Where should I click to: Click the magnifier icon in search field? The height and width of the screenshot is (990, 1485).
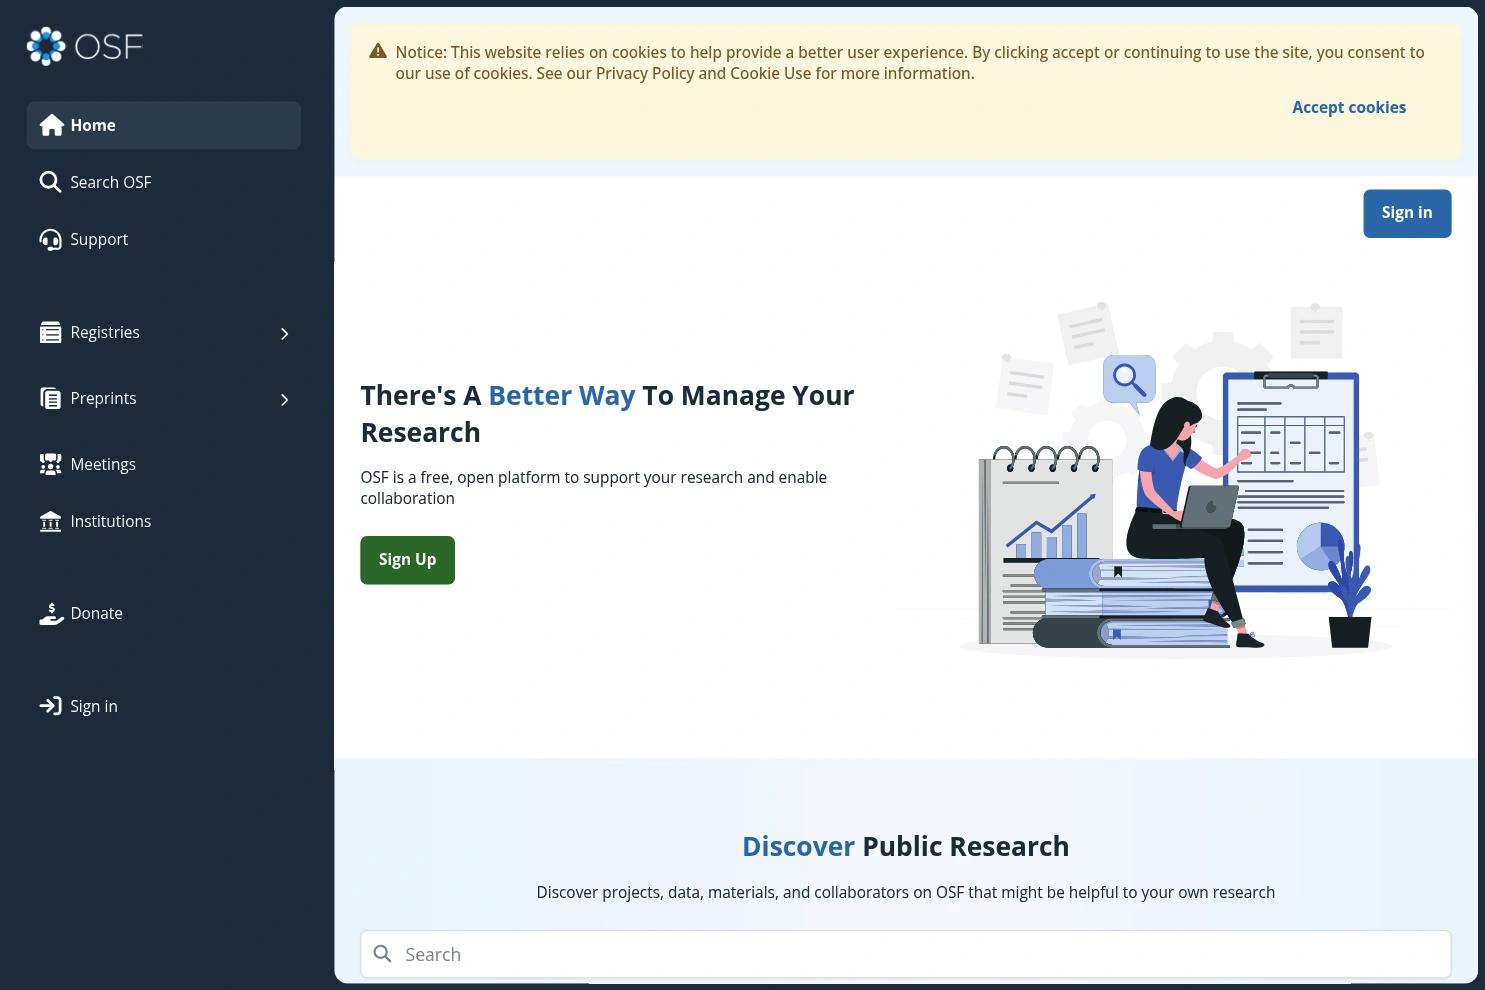click(382, 954)
